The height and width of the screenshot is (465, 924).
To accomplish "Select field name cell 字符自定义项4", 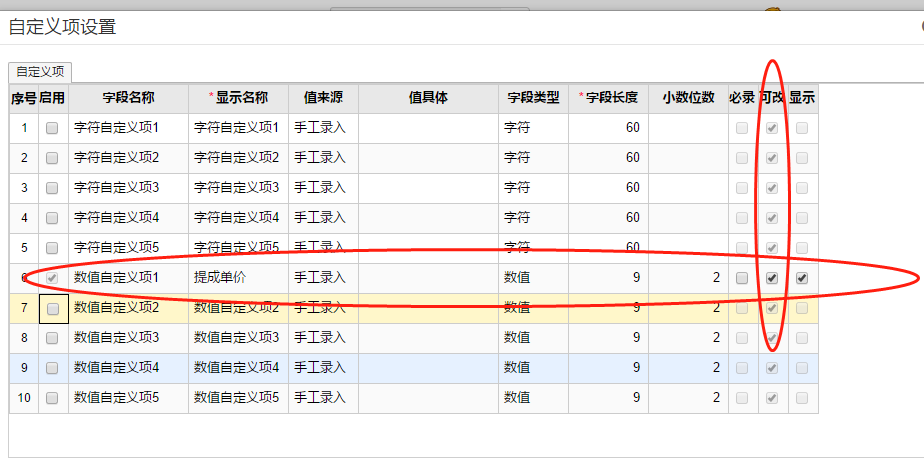I will pos(128,218).
